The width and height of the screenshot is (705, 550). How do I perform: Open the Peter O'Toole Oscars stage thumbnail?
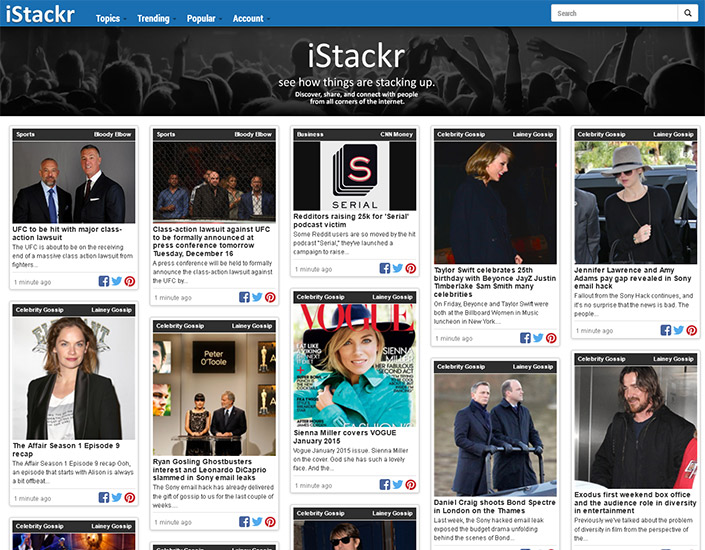click(214, 394)
